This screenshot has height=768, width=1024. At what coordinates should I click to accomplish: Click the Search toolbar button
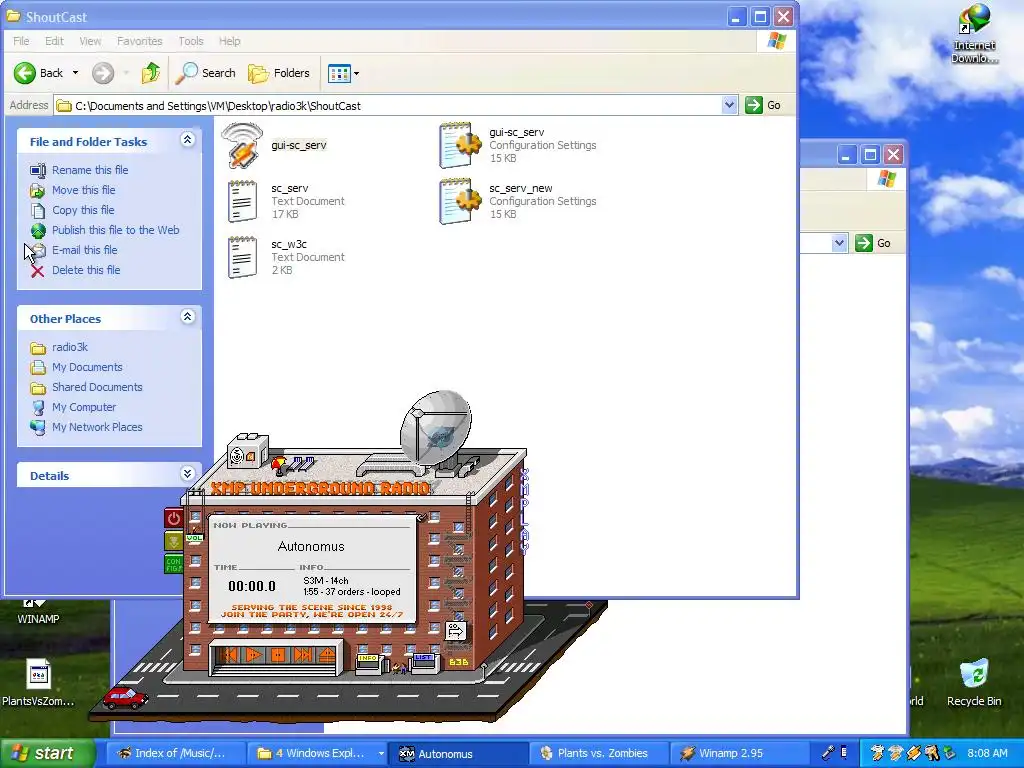(205, 73)
